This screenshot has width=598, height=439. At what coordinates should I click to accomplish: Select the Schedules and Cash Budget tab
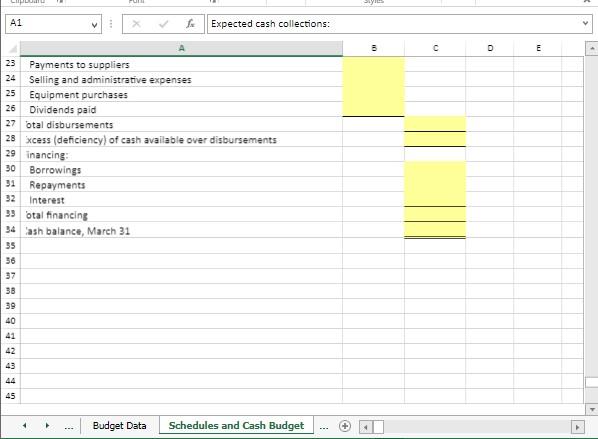pos(236,426)
